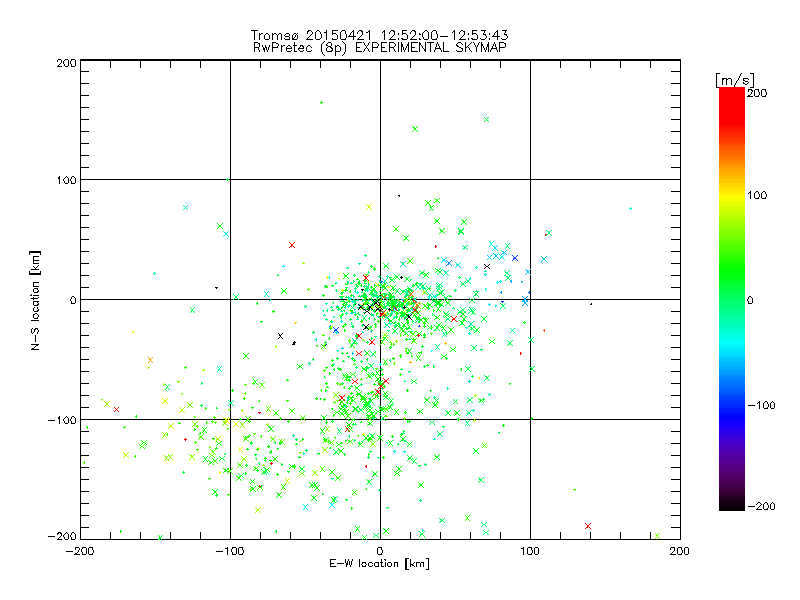Click x-axis tick label "100"
This screenshot has width=800, height=600.
(530, 551)
